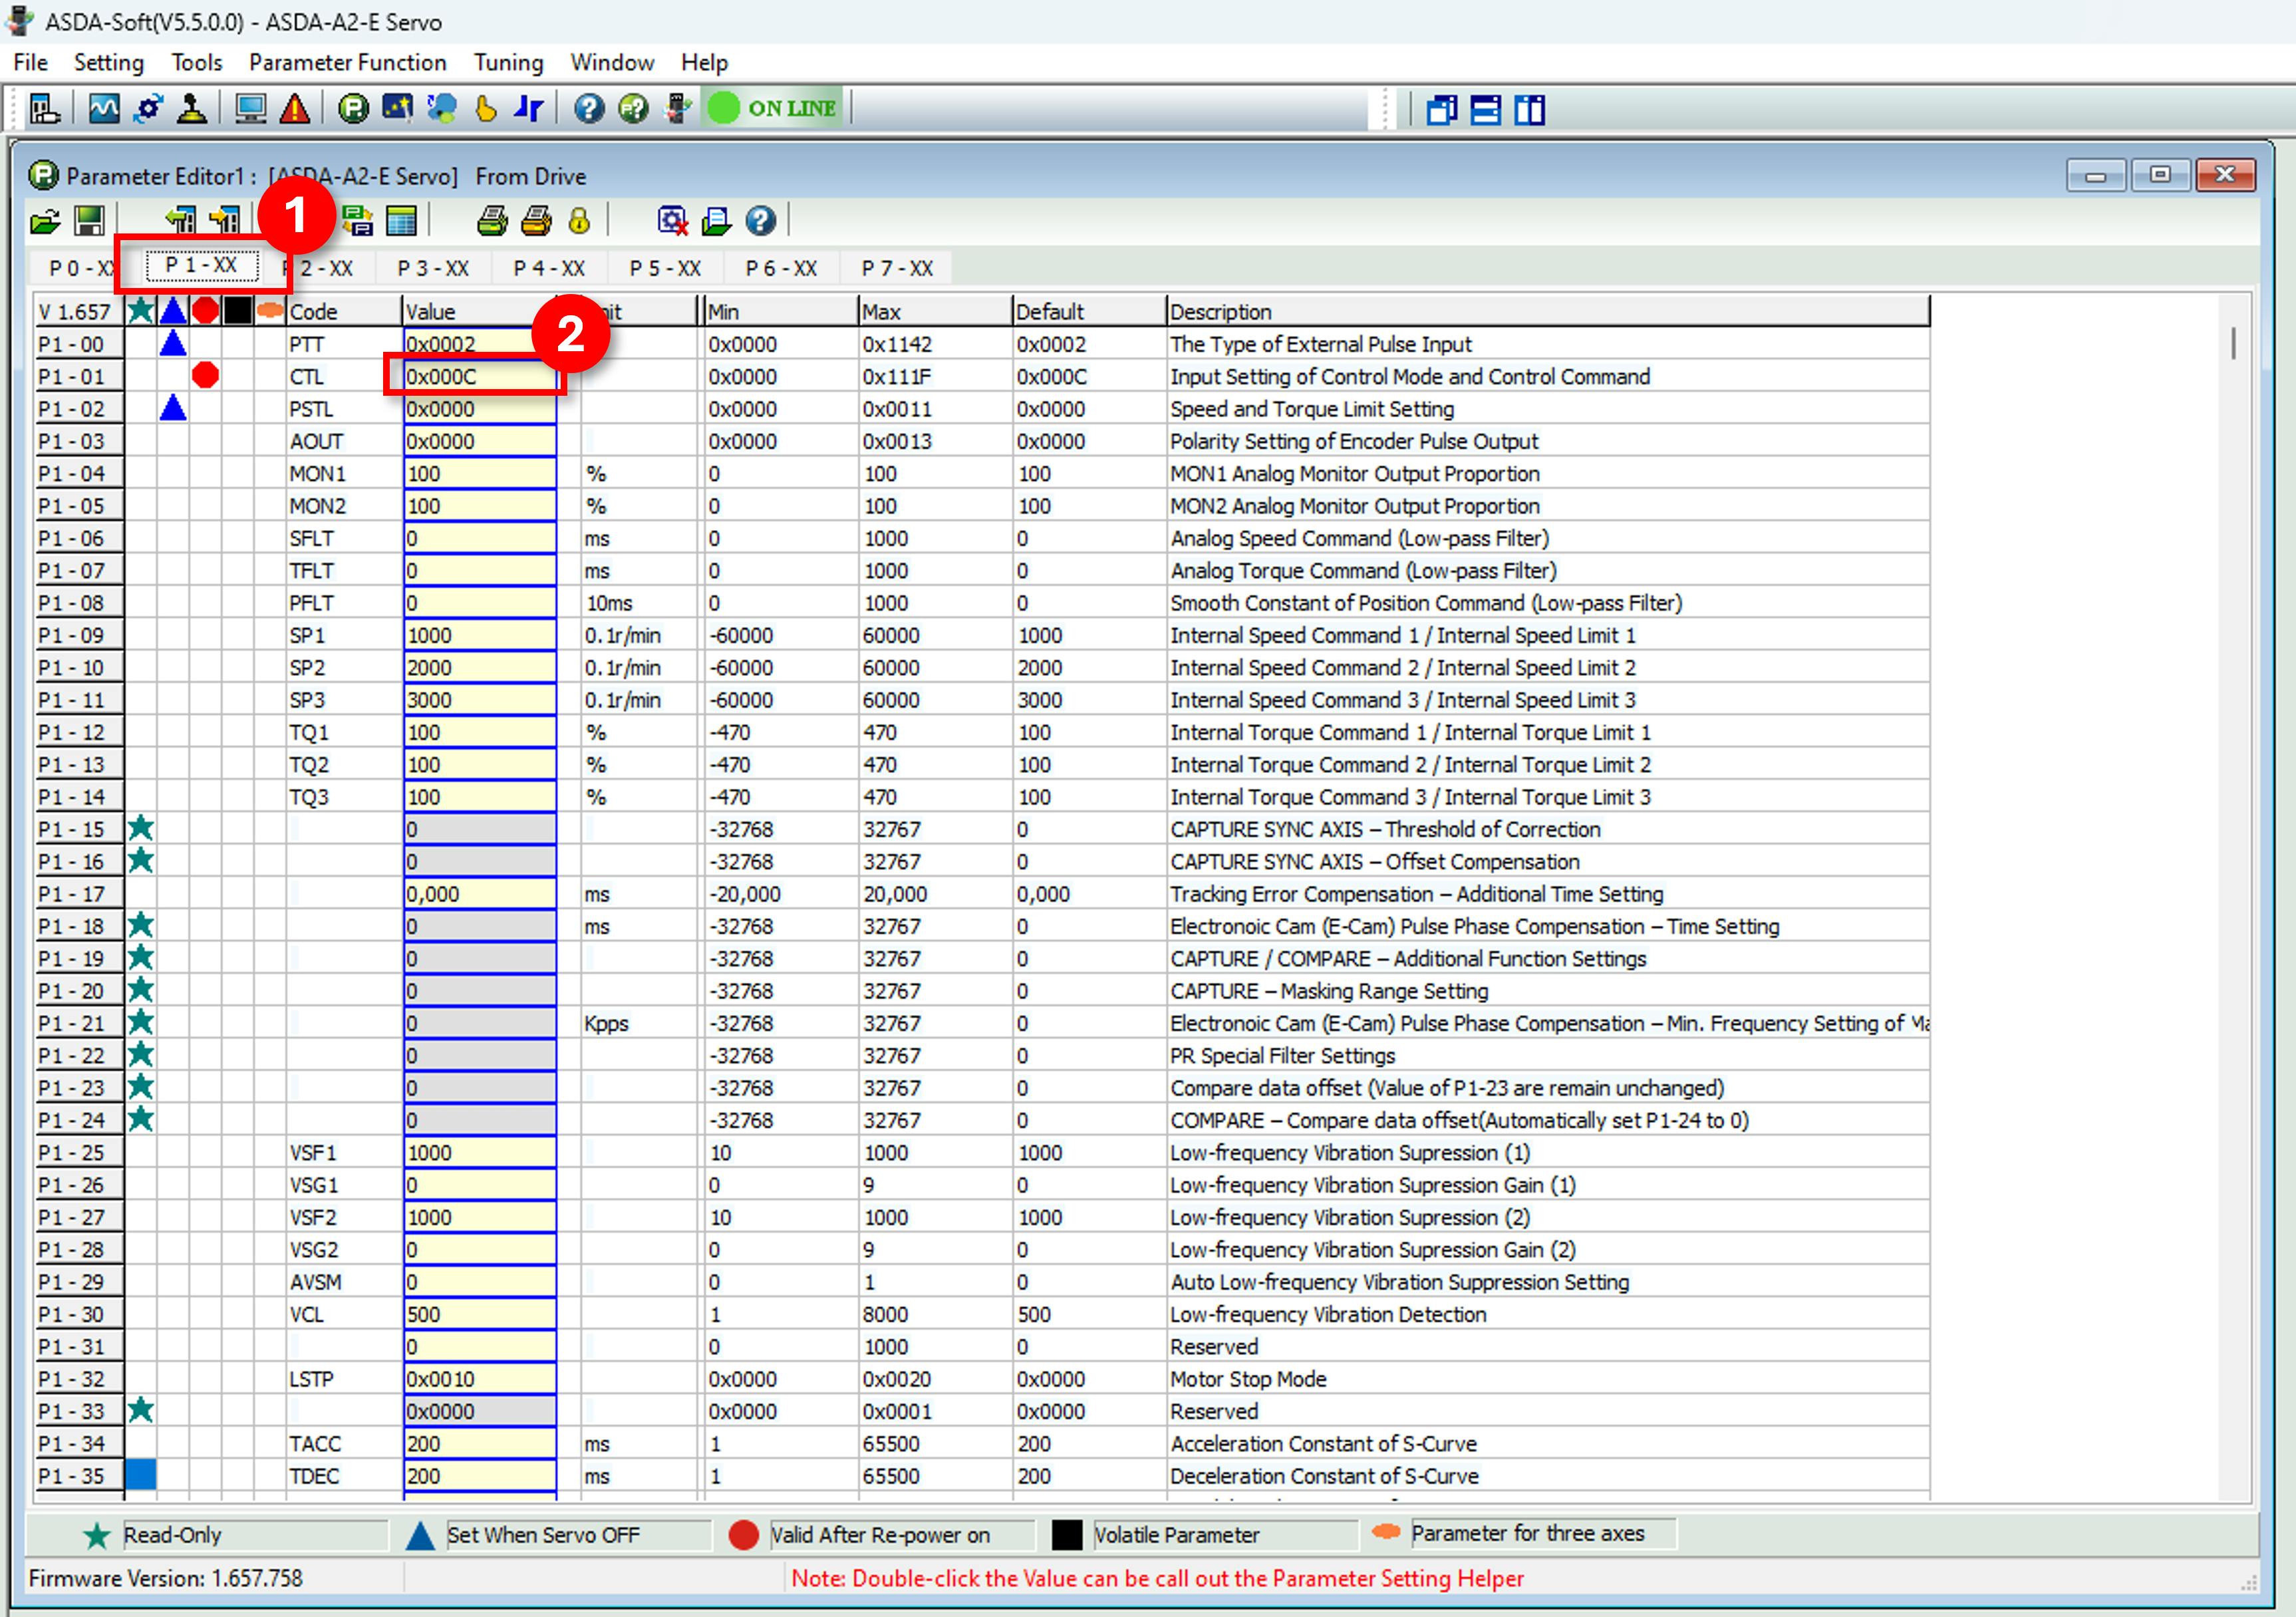Cascade windows using the toolbar icon
This screenshot has height=1617, width=2296.
[x=1441, y=109]
